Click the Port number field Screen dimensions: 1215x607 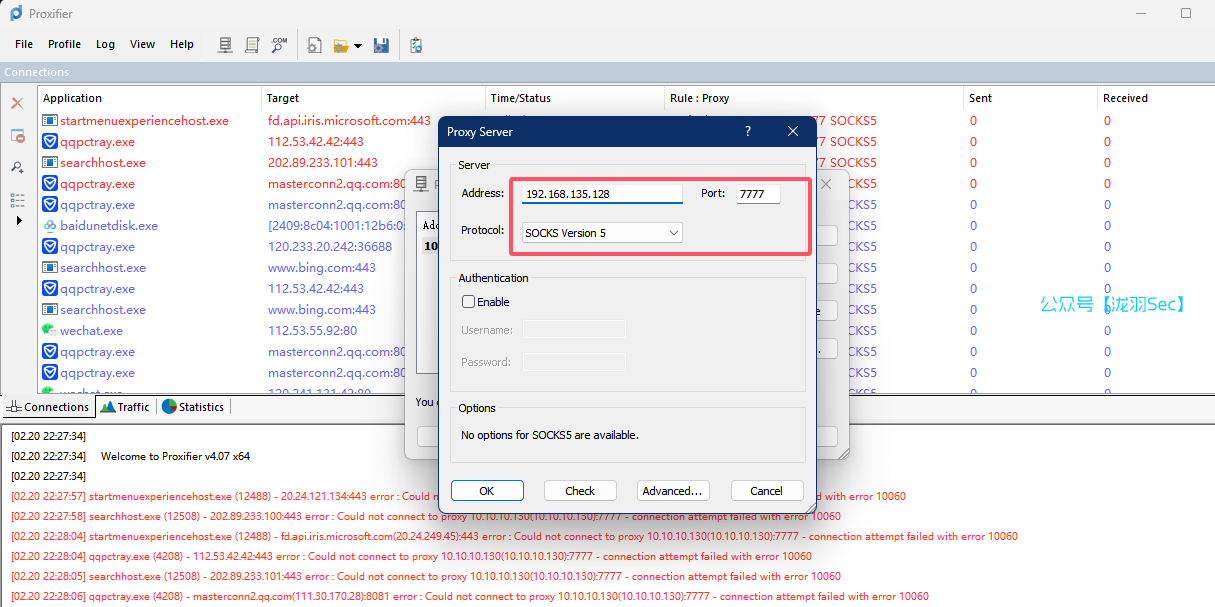[x=758, y=194]
